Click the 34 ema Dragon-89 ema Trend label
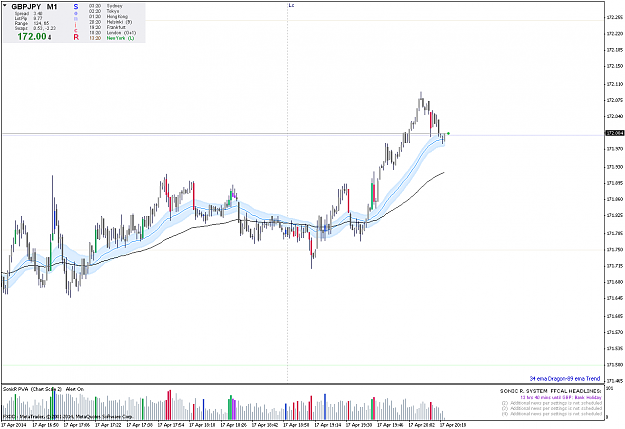The width and height of the screenshot is (625, 429). coord(565,378)
